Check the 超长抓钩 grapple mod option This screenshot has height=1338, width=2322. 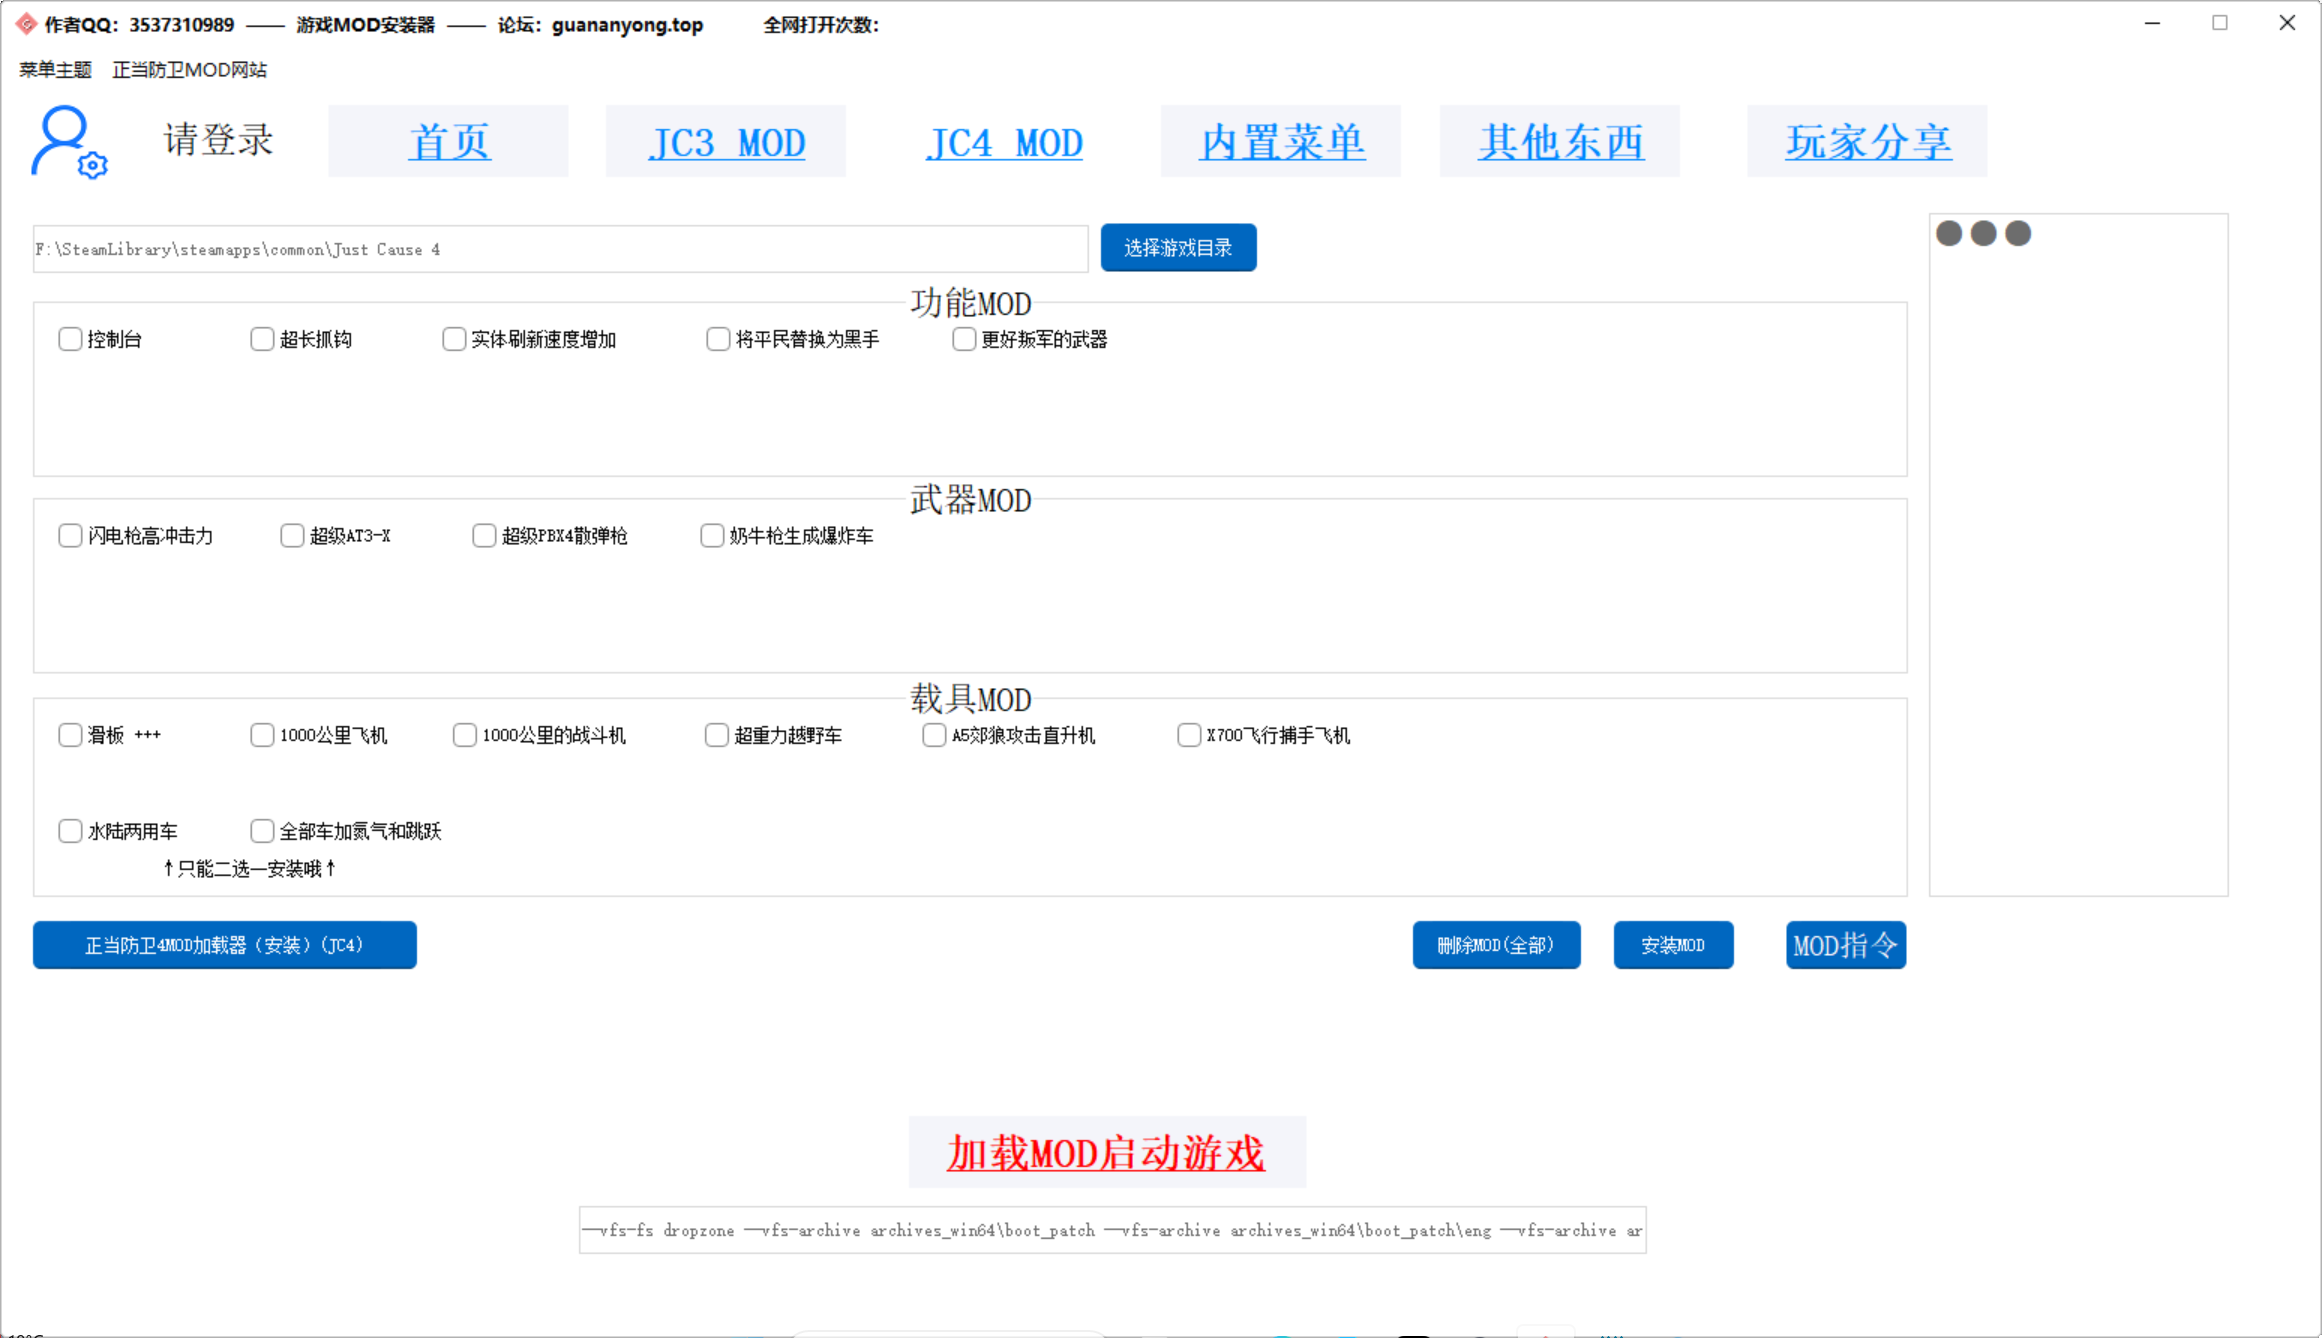[262, 339]
